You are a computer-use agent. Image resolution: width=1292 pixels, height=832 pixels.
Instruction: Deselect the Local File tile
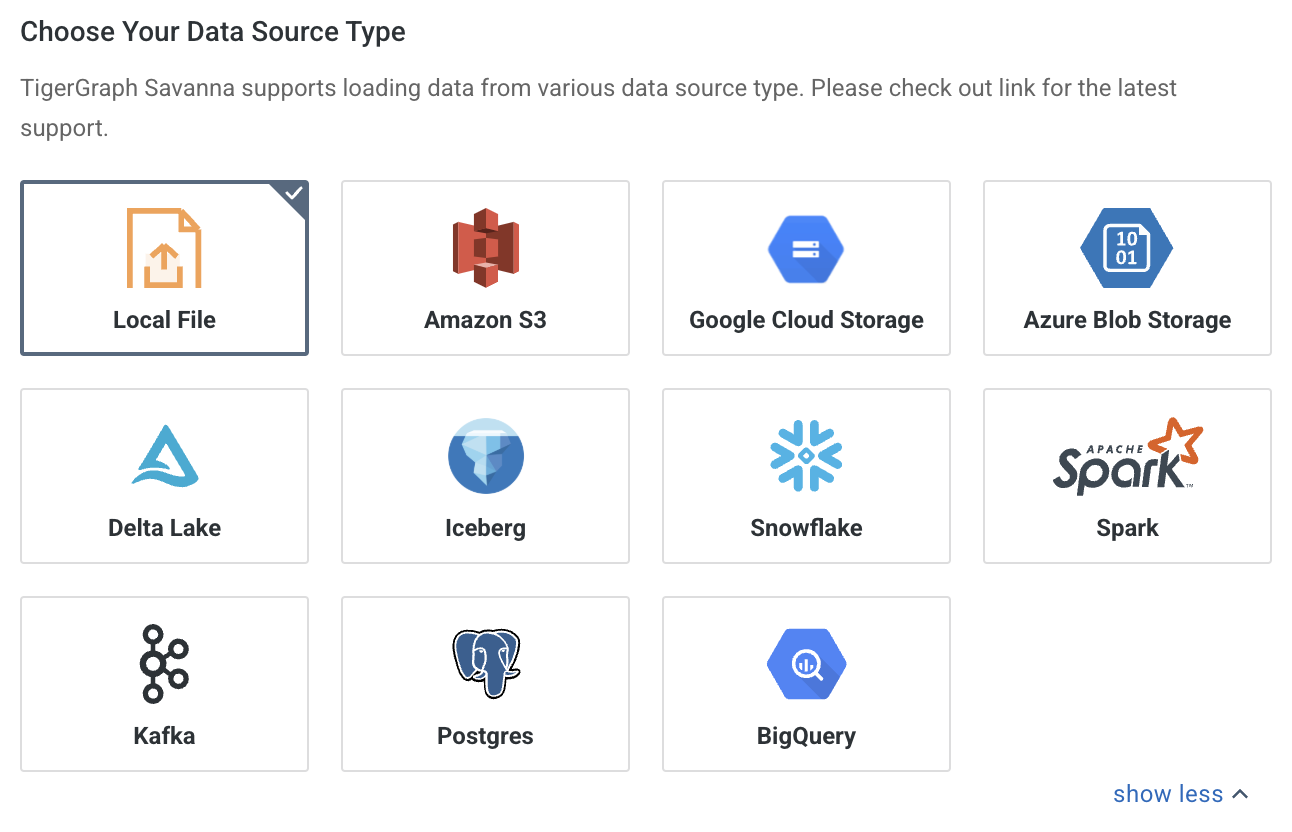tap(164, 268)
